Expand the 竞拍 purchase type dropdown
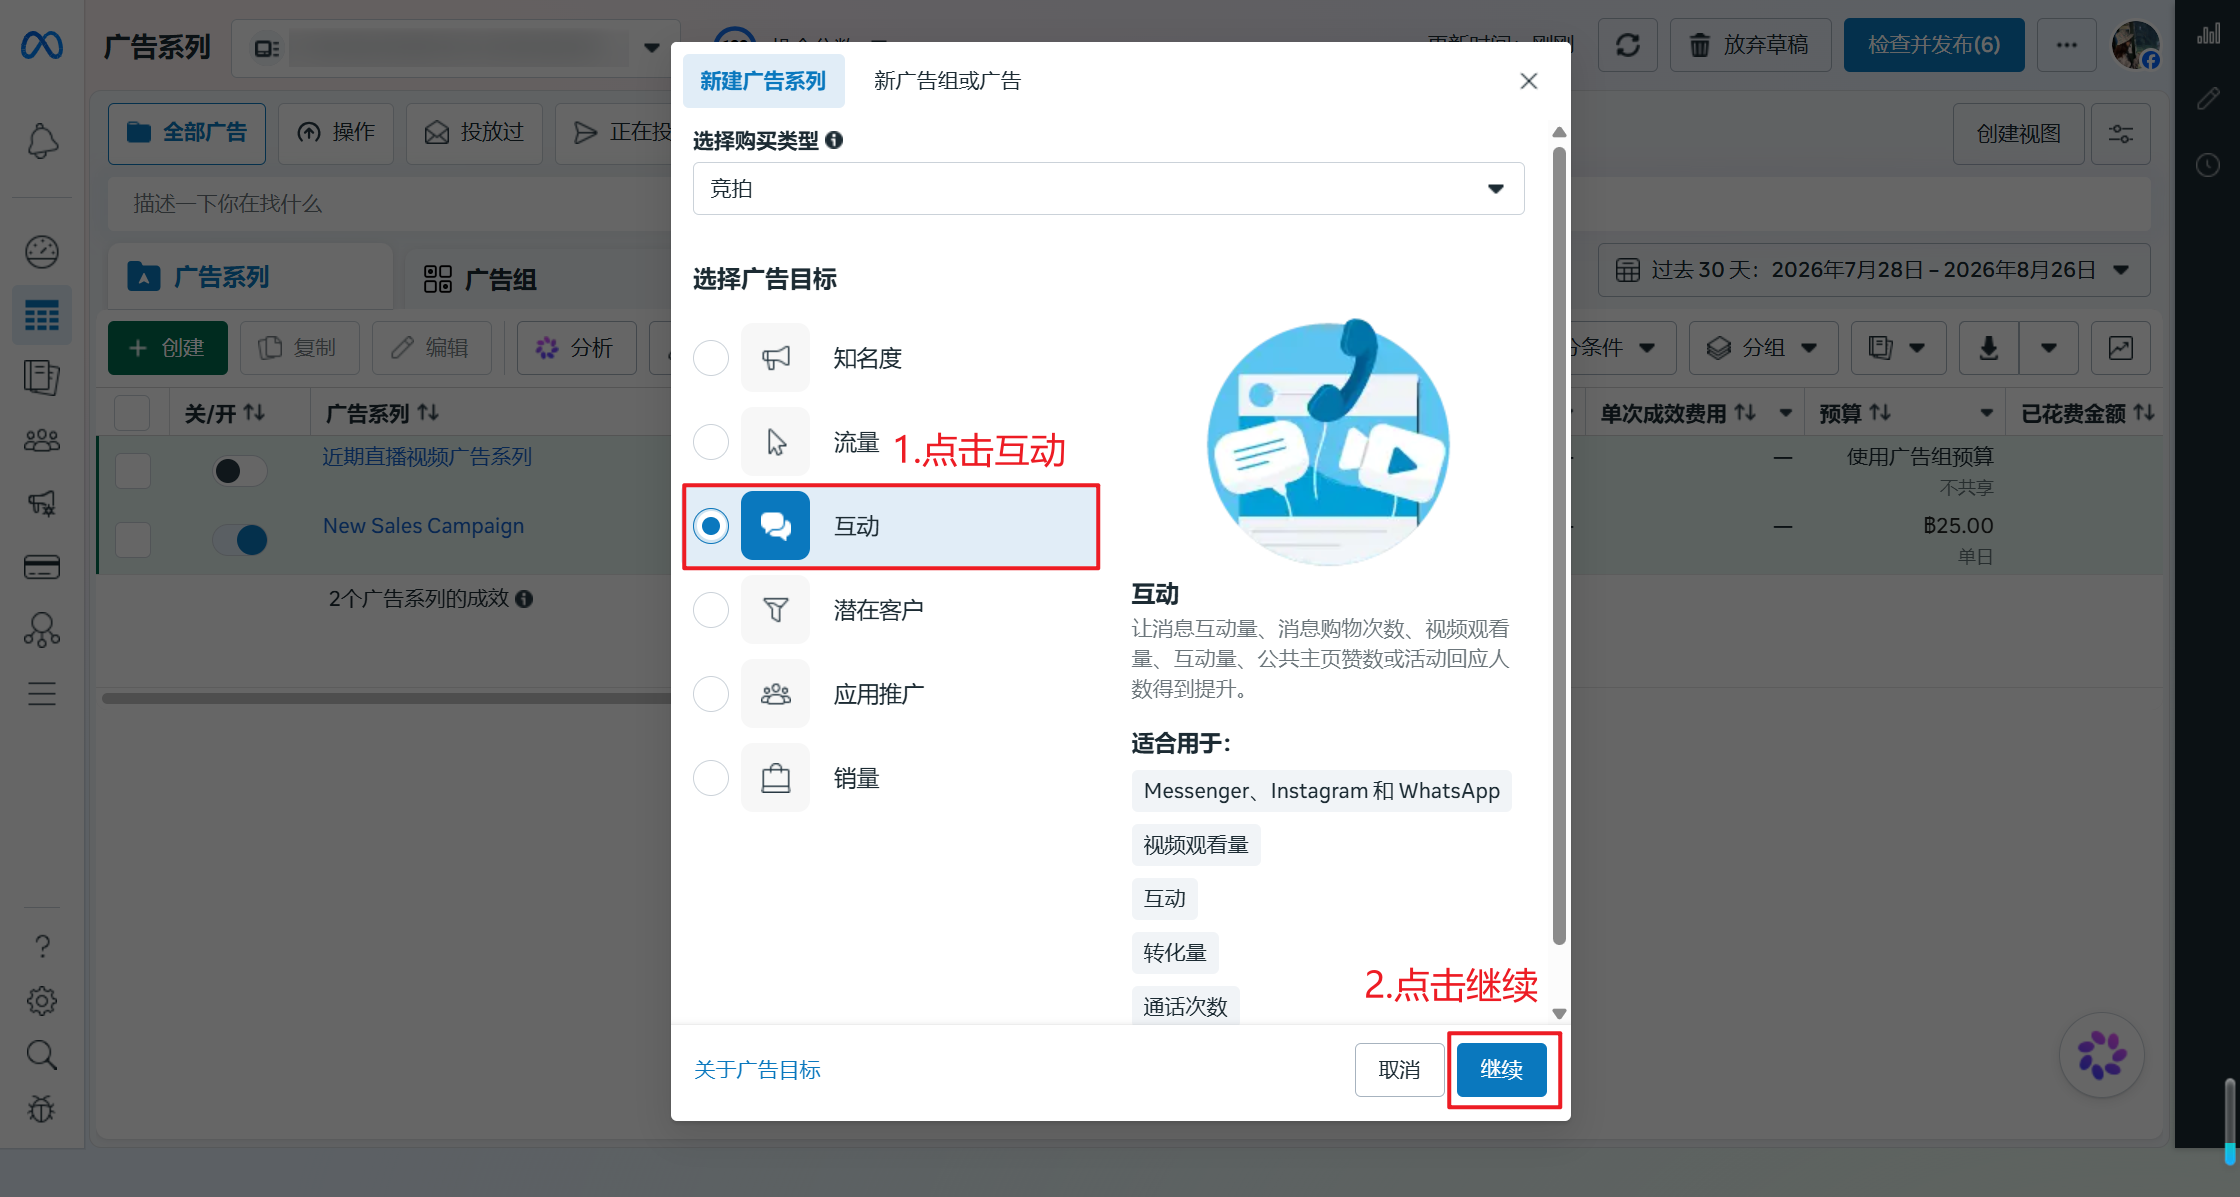Image resolution: width=2240 pixels, height=1197 pixels. point(1108,189)
